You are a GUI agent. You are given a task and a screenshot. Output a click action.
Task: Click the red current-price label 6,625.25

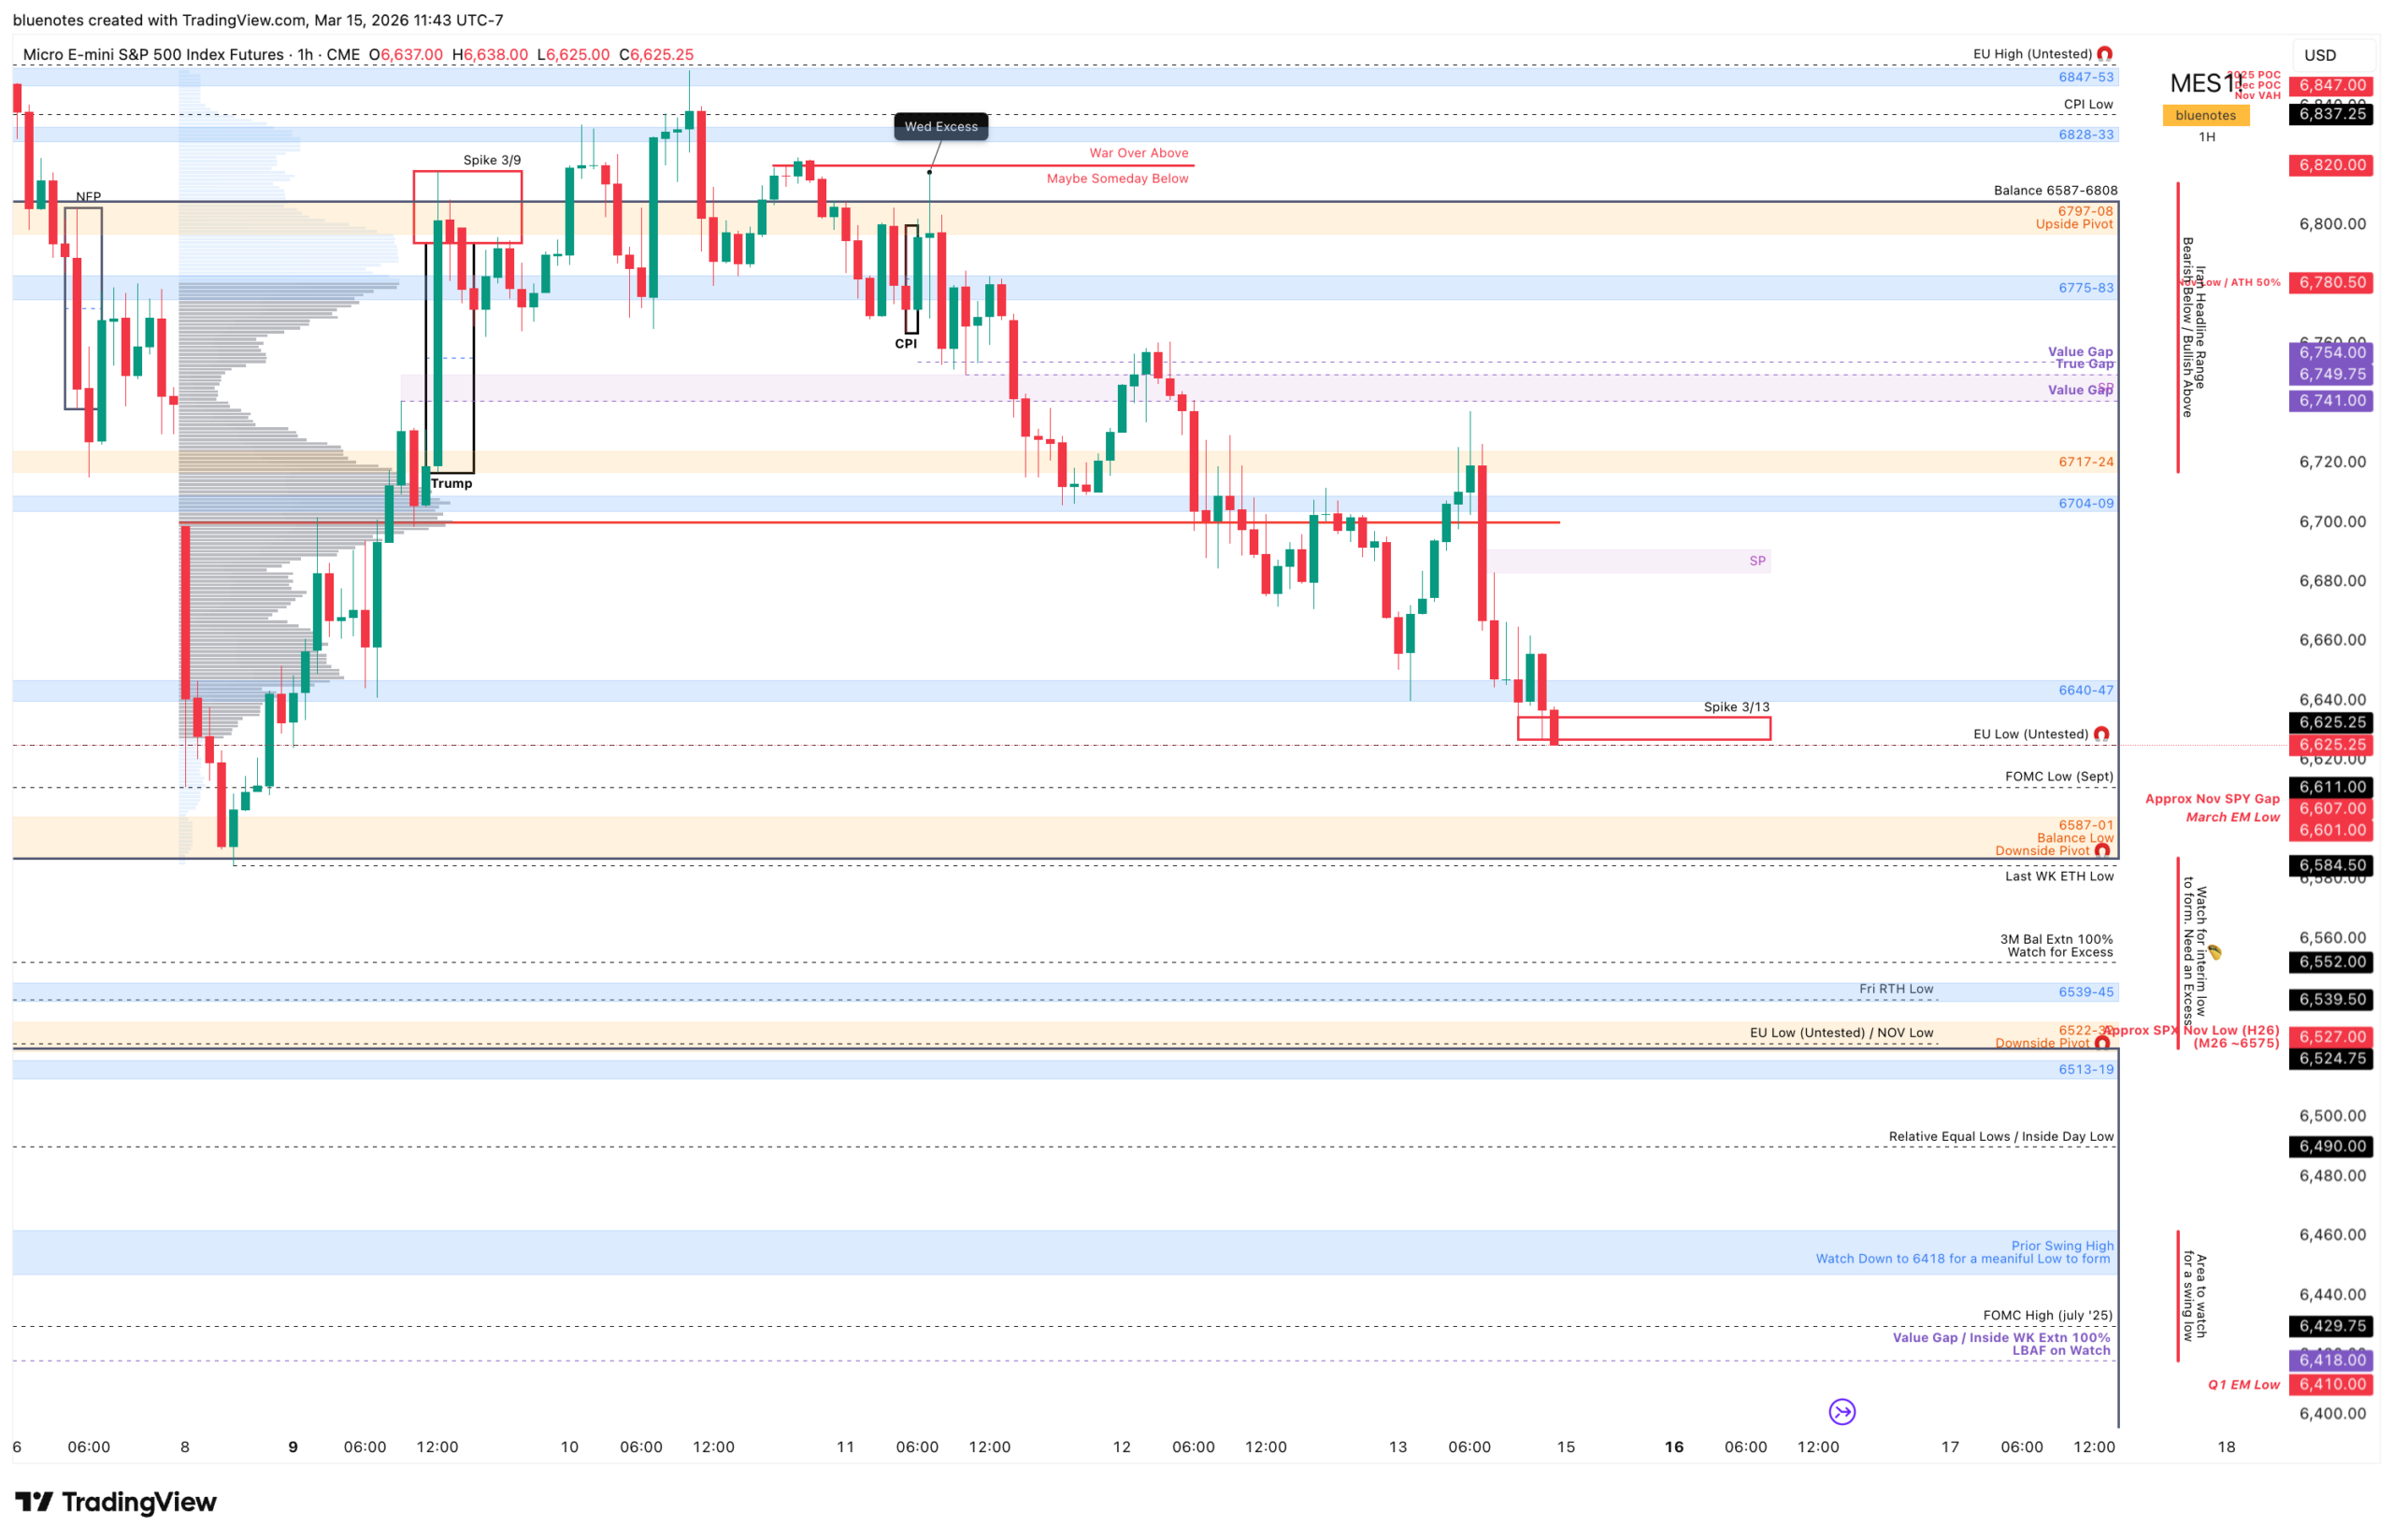[2331, 744]
